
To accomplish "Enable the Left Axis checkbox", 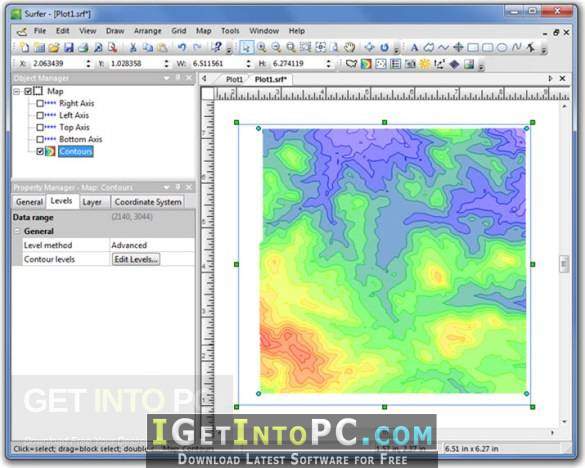I will (40, 115).
